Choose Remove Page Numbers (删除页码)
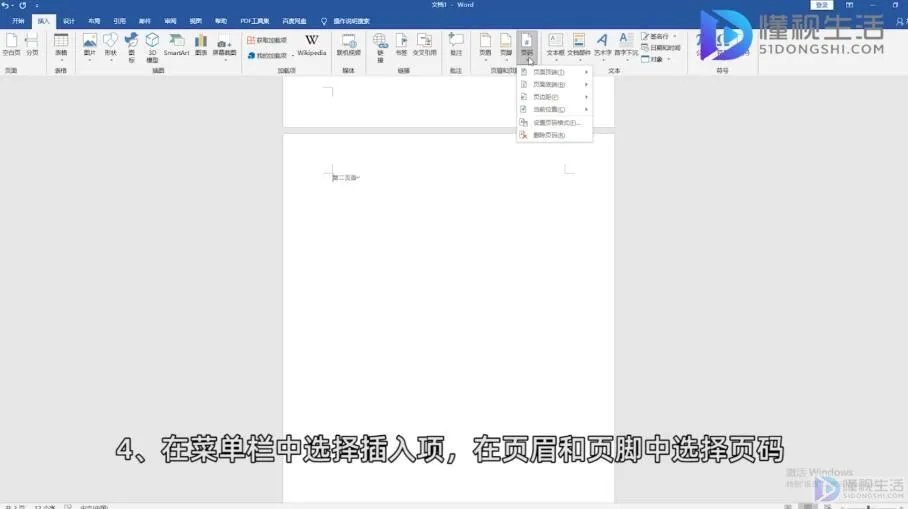The height and width of the screenshot is (509, 908). pyautogui.click(x=555, y=135)
